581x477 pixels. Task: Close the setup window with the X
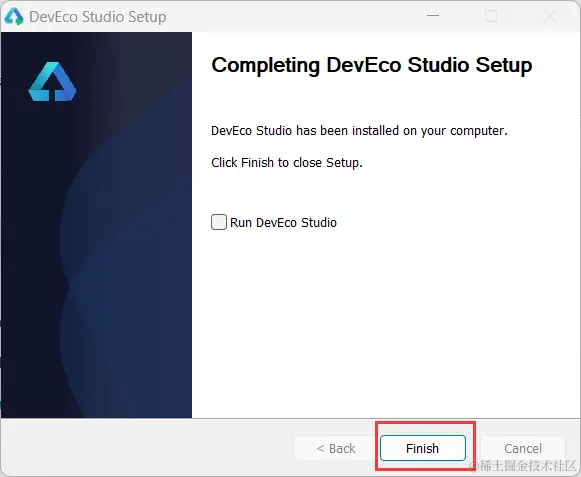(x=550, y=16)
